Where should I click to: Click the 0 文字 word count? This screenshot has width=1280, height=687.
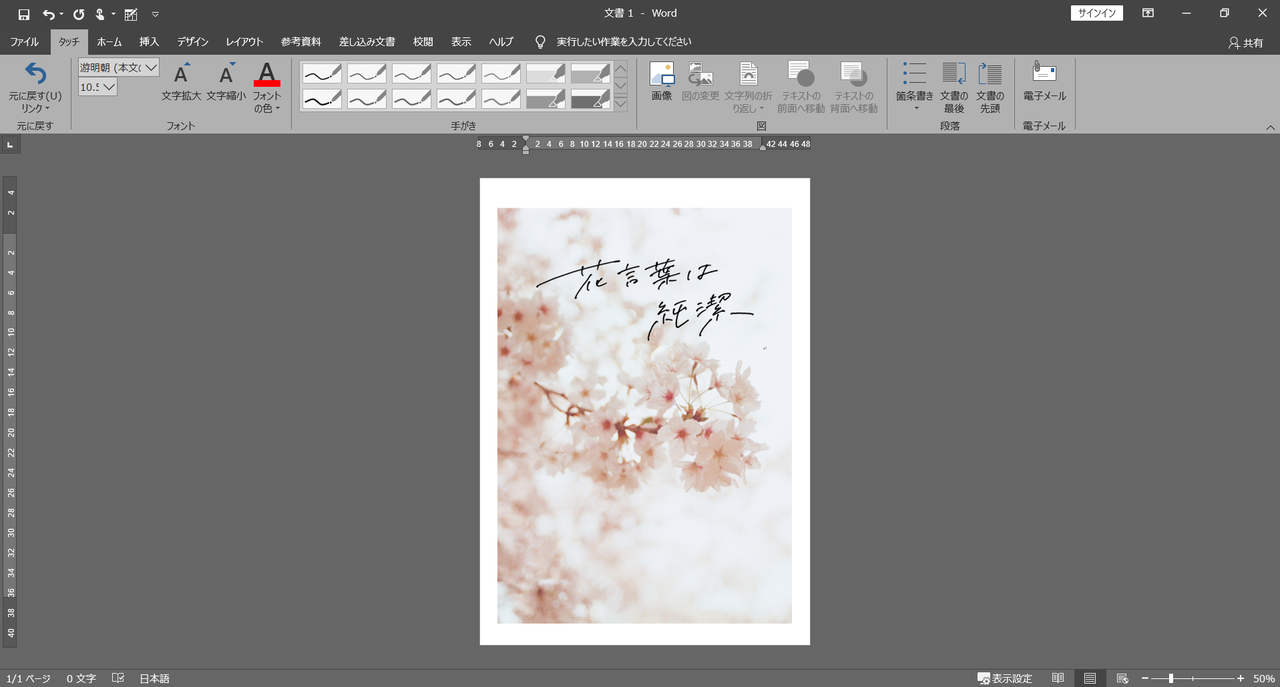click(x=81, y=678)
